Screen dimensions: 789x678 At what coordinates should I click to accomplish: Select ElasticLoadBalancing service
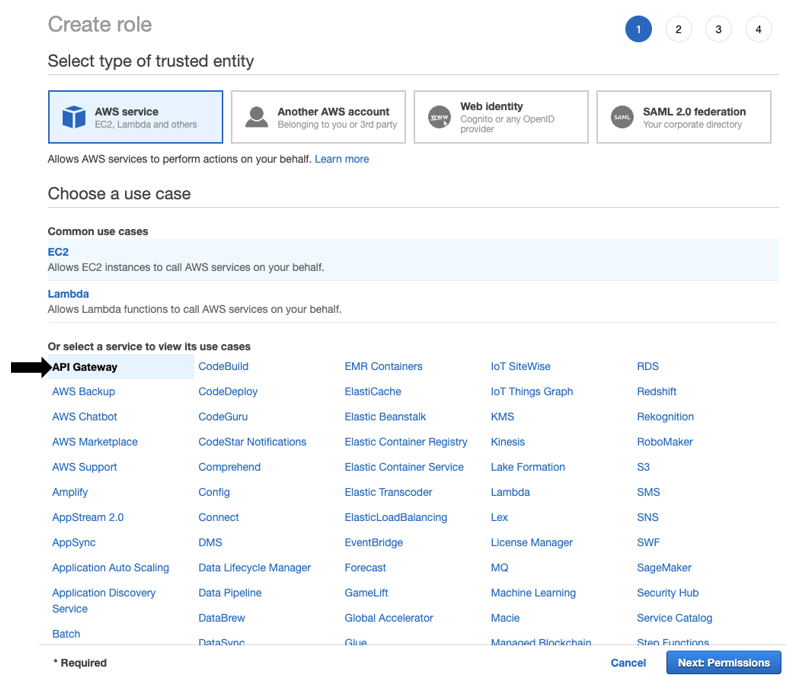396,517
